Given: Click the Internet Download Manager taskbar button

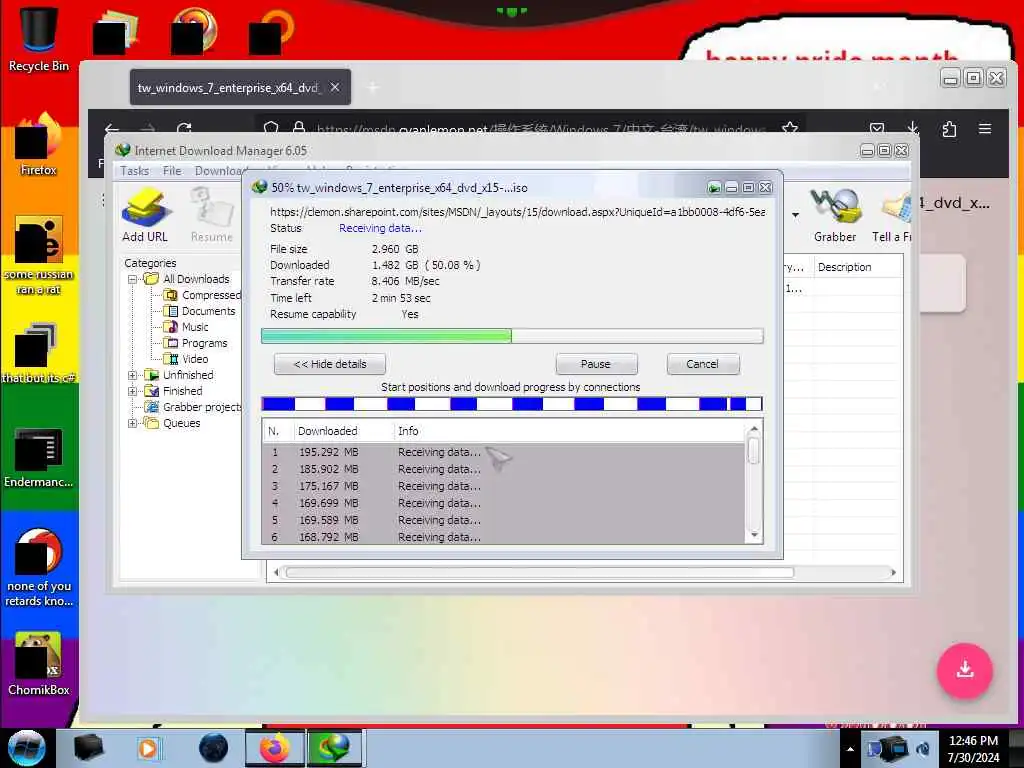Looking at the screenshot, I should point(333,748).
